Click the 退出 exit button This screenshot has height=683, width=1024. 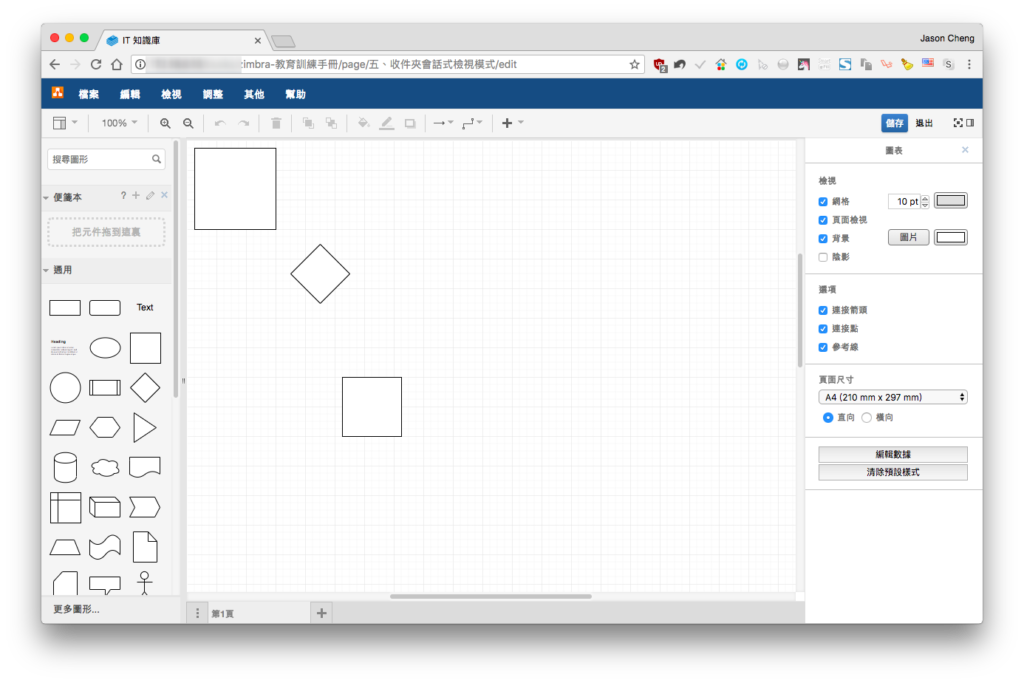pos(924,123)
